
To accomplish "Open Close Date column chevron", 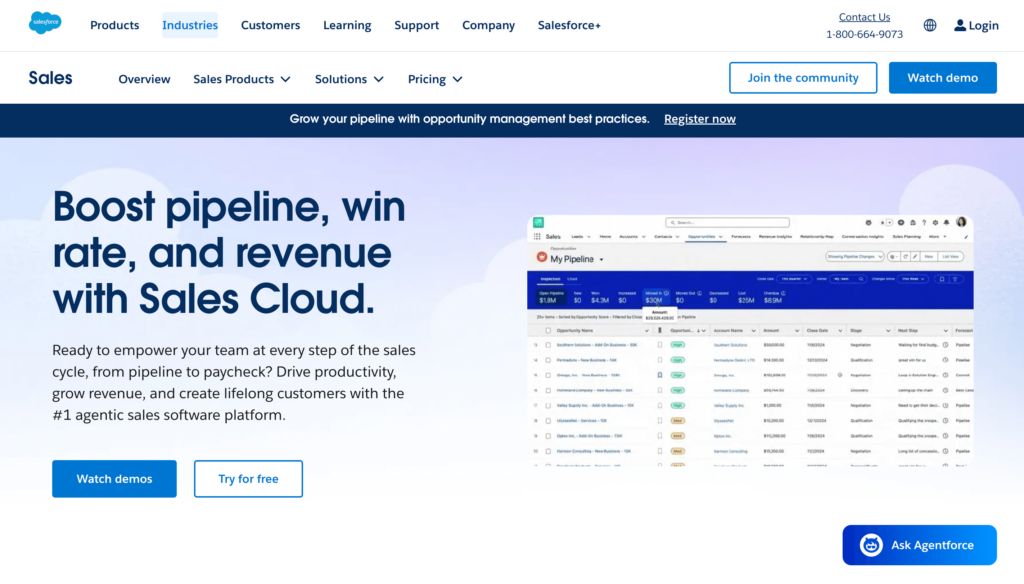I will 840,331.
